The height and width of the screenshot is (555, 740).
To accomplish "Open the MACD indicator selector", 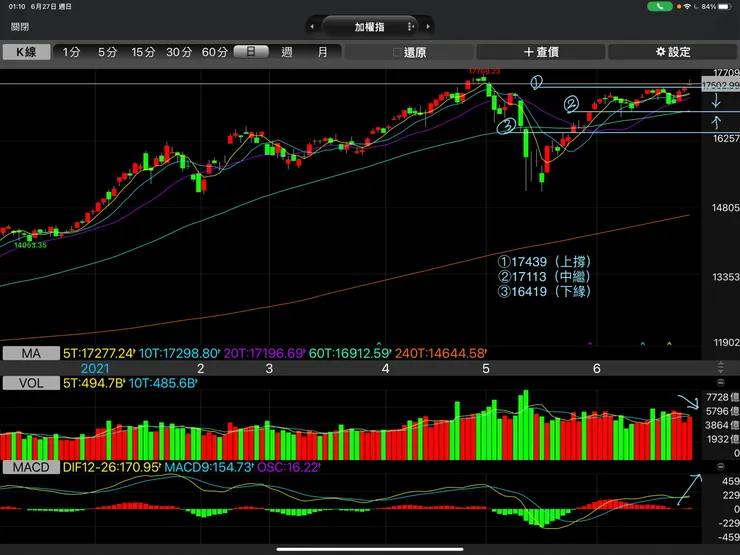I will (31, 467).
